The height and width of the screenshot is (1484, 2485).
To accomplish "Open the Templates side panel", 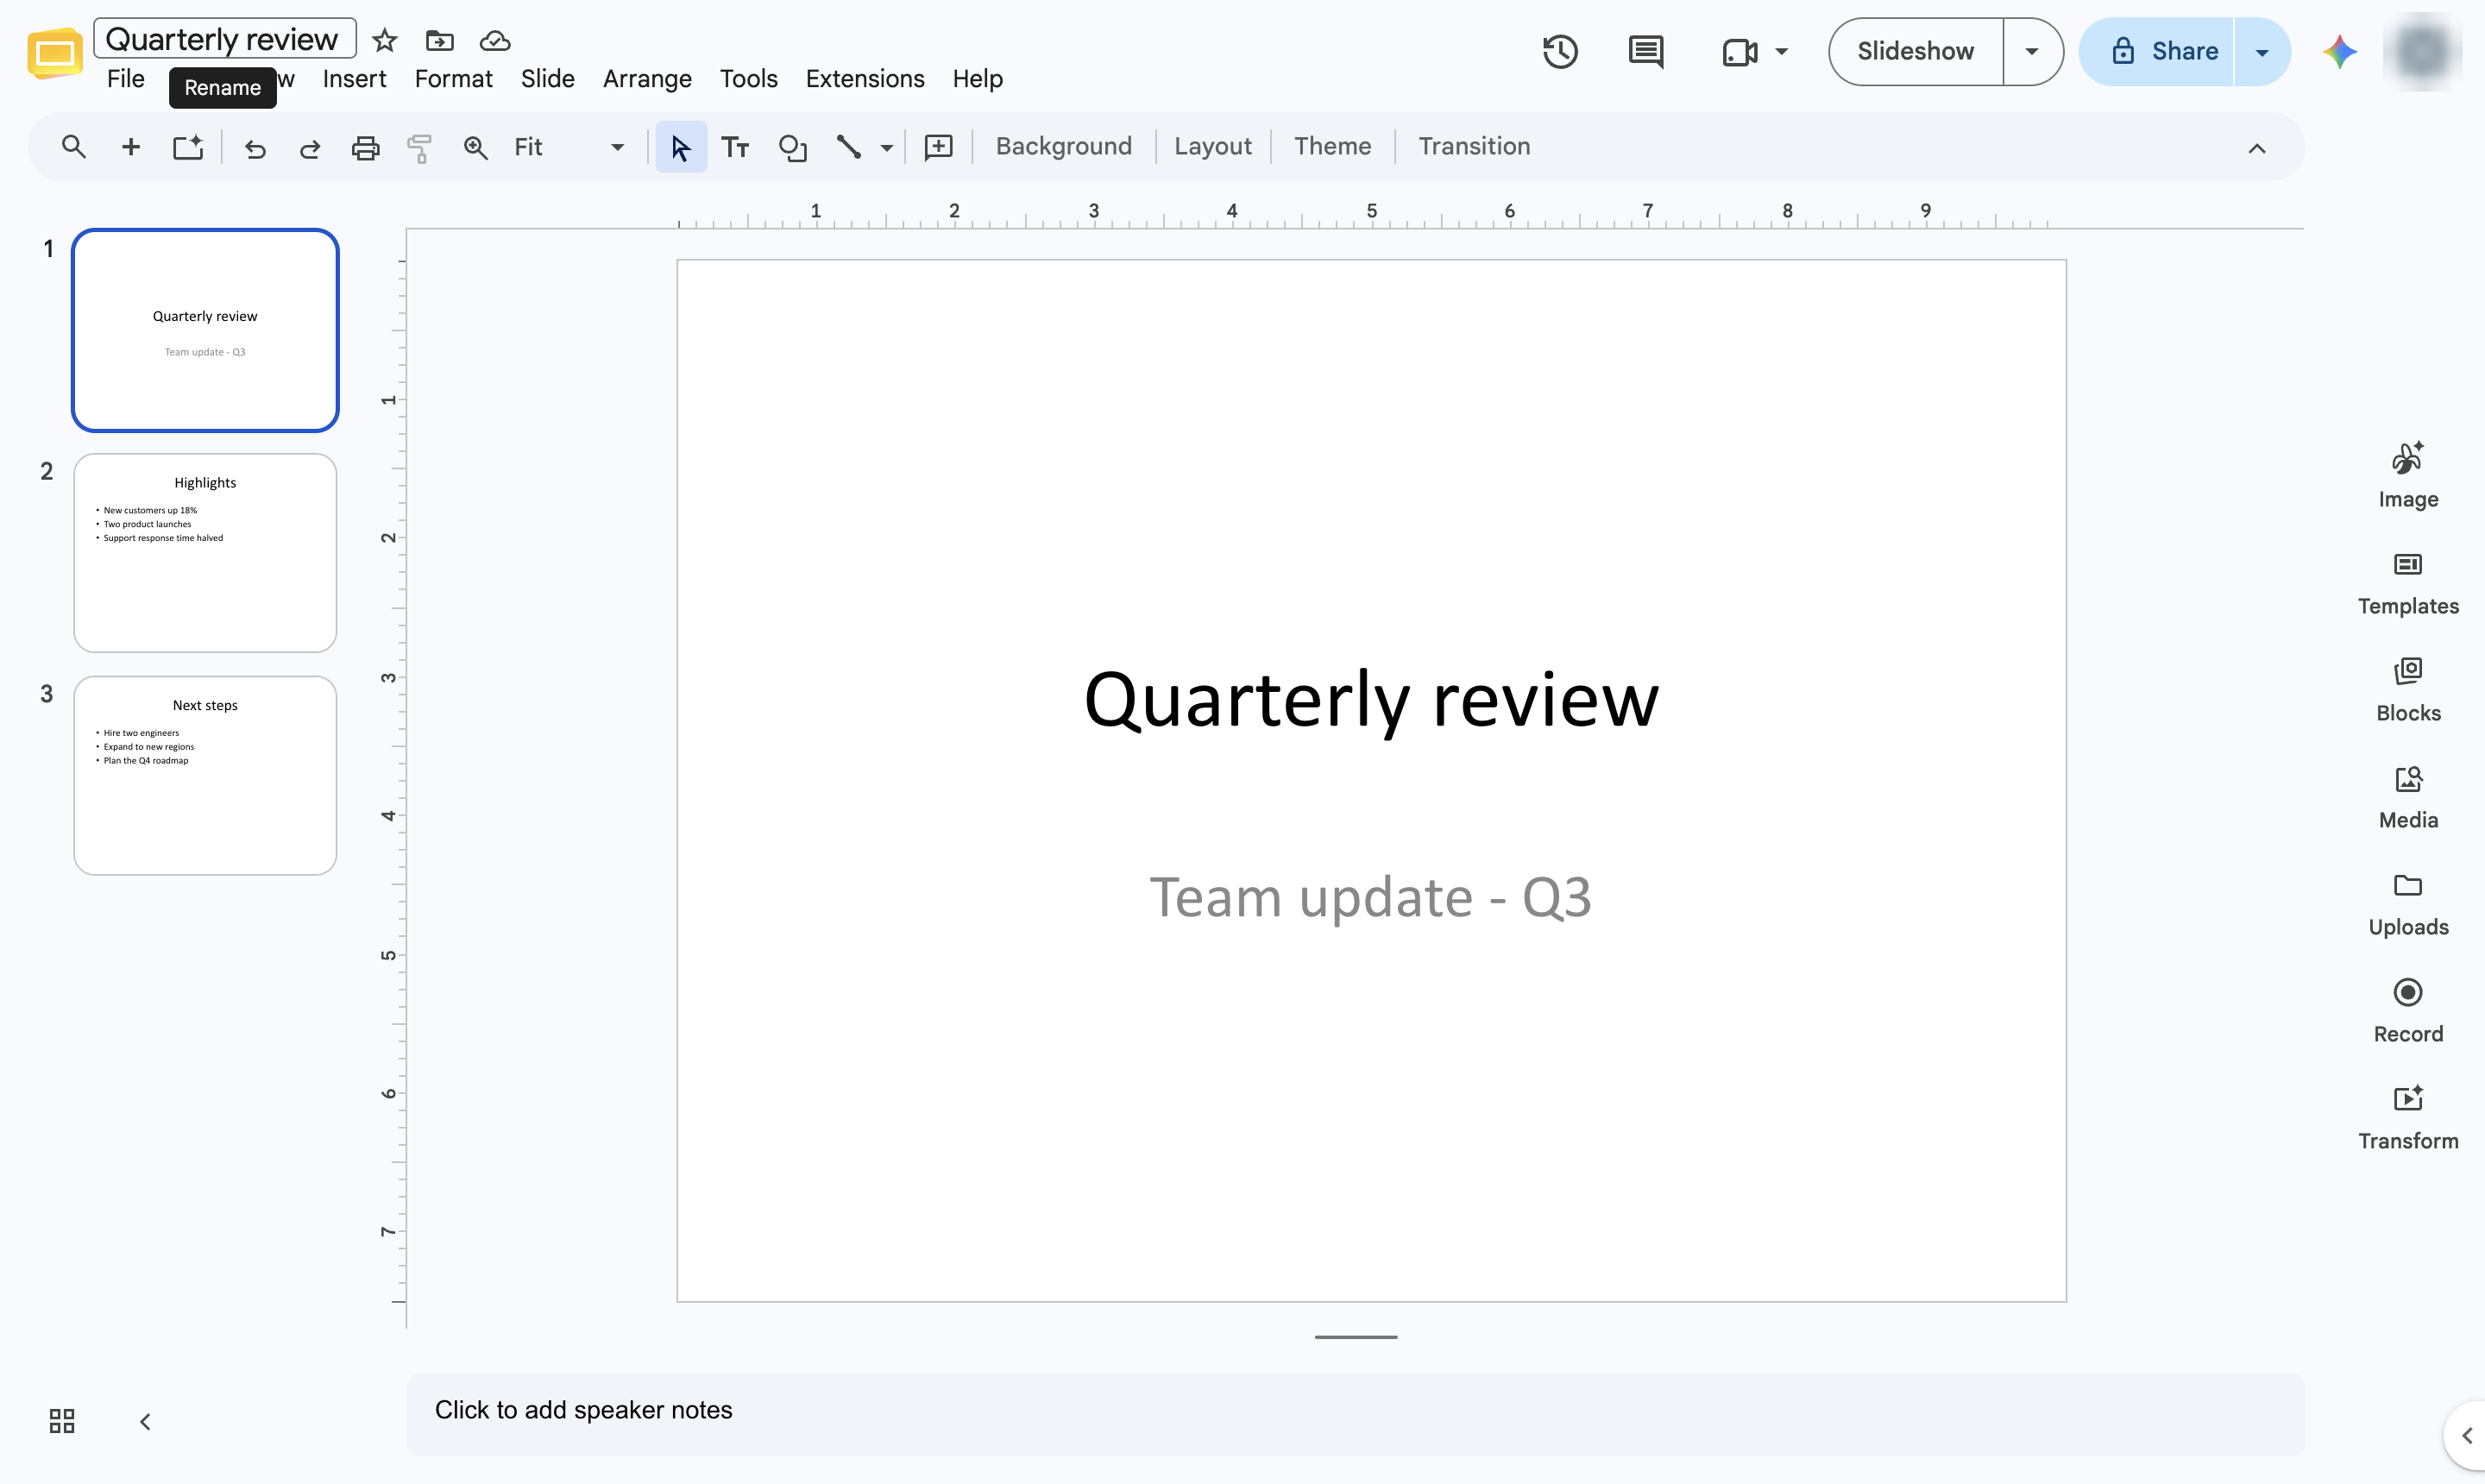I will tap(2408, 583).
